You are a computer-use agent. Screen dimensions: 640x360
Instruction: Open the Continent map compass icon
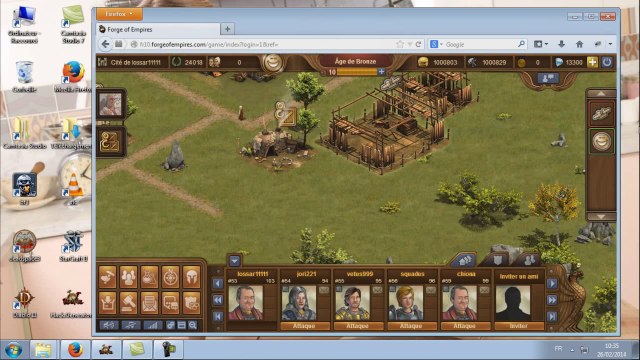click(x=170, y=277)
